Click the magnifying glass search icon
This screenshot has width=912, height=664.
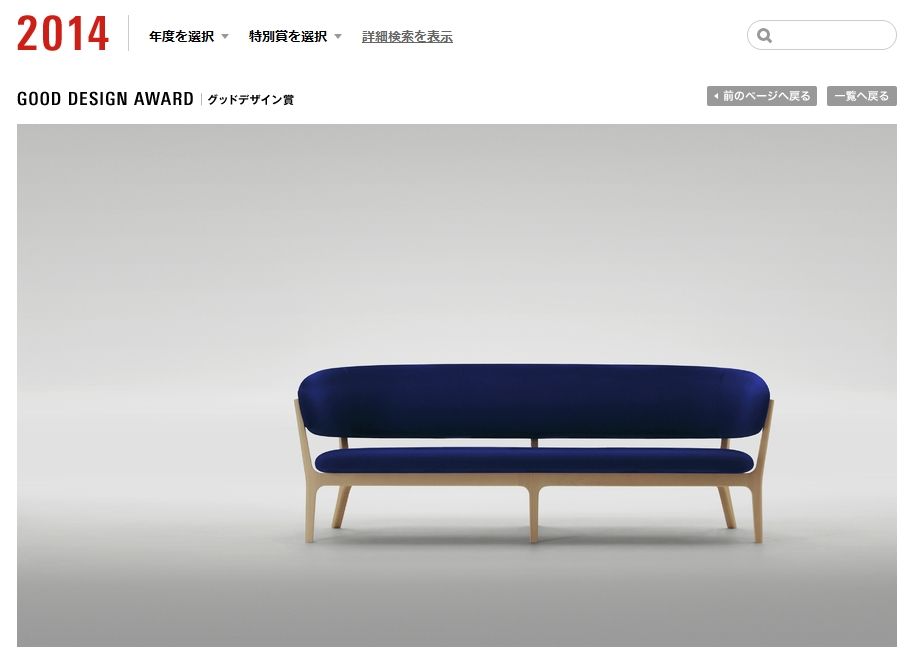tap(764, 35)
